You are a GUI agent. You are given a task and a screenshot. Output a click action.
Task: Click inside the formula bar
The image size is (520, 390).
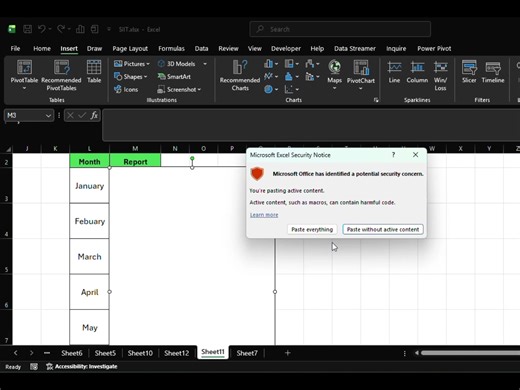coord(310,125)
